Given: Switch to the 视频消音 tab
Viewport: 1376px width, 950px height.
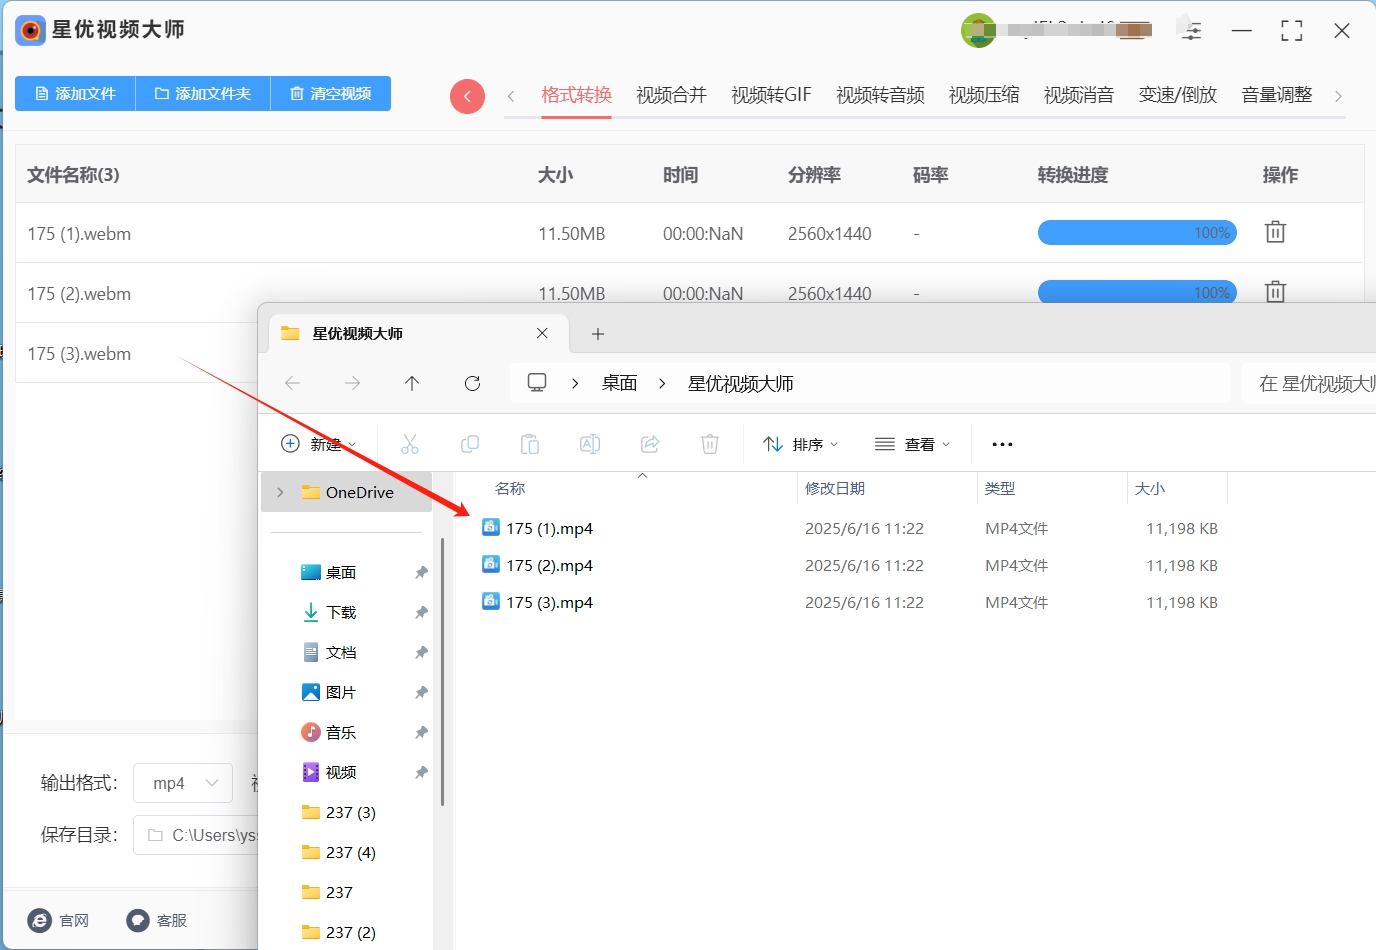Looking at the screenshot, I should [1079, 95].
